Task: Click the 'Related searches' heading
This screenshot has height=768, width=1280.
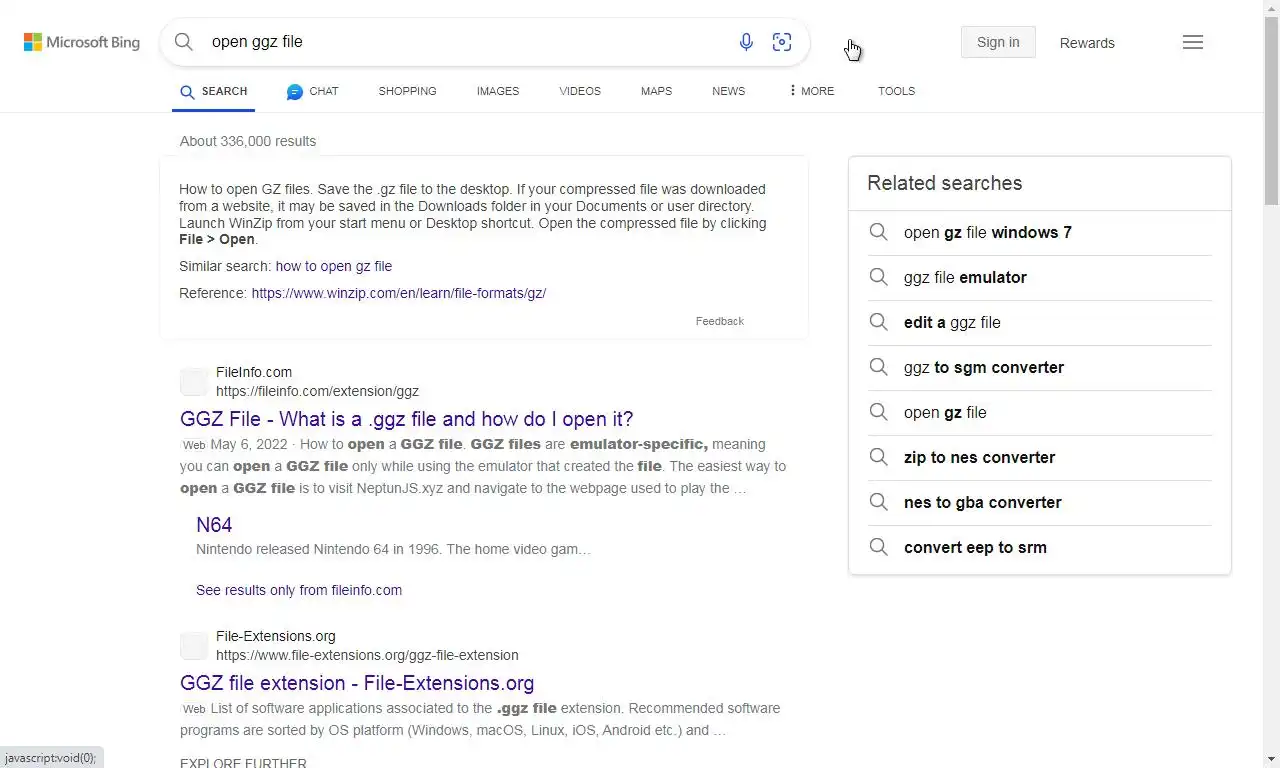Action: point(945,183)
